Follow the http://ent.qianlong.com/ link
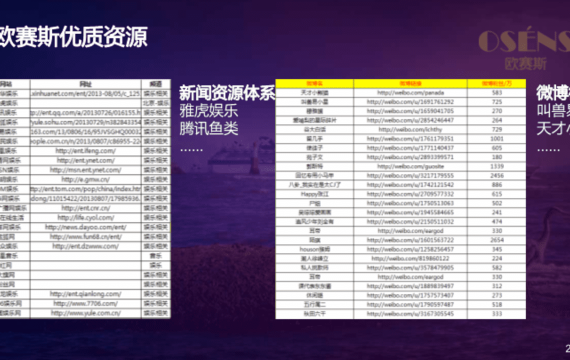The height and width of the screenshot is (360, 570). tap(86, 294)
